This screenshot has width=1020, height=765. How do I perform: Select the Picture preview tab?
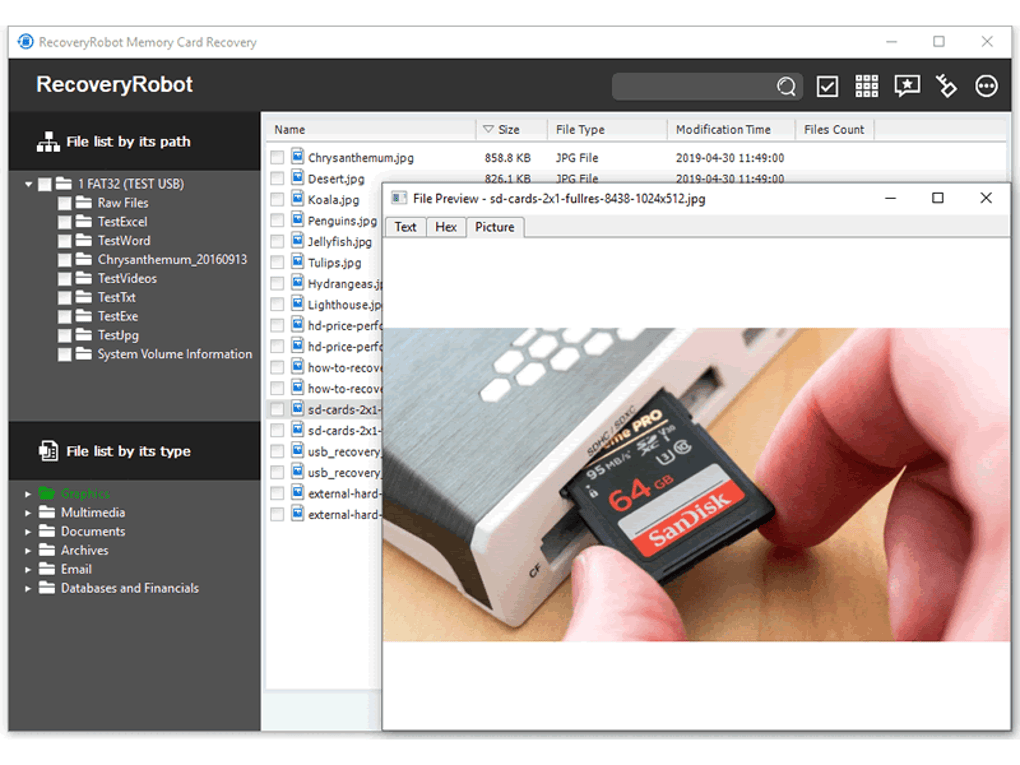pyautogui.click(x=494, y=227)
